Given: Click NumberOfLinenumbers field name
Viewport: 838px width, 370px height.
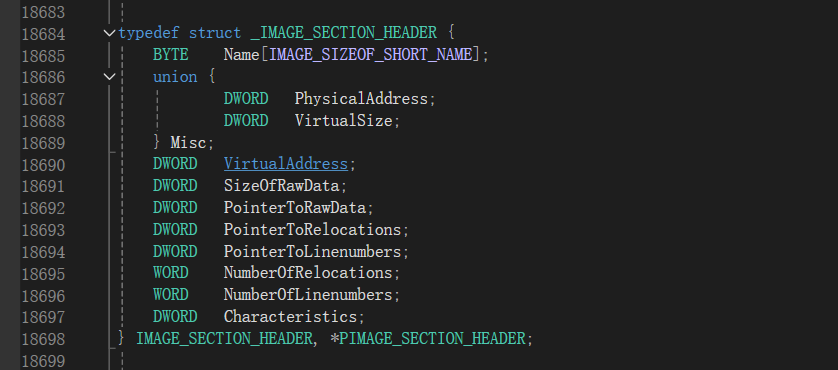Looking at the screenshot, I should 308,295.
